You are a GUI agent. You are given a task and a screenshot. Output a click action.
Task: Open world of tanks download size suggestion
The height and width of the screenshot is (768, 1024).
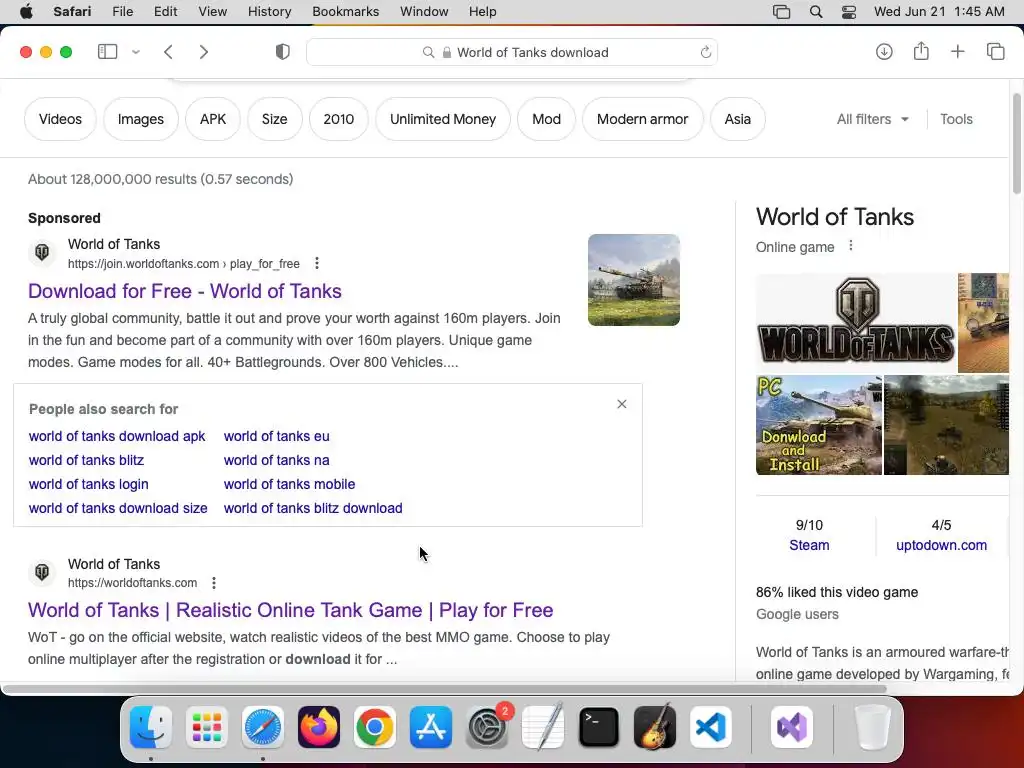118,508
